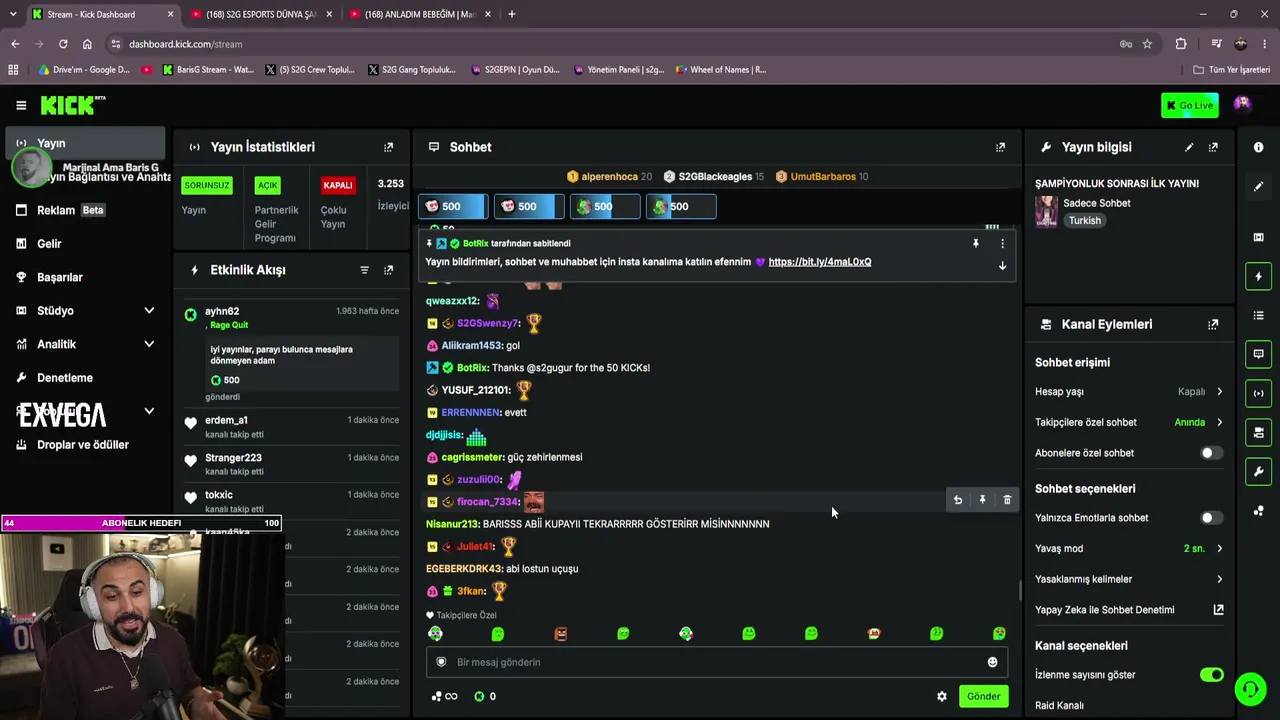Switch to the ANLADIM BEBEĞİM browser tab

pos(418,14)
